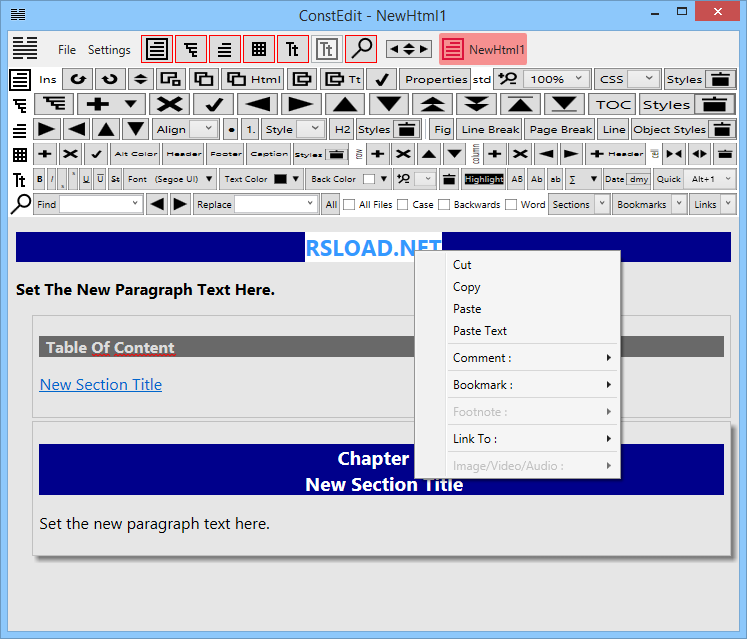747x639 pixels.
Task: Click the paste Tt text icon
Action: pyautogui.click(x=343, y=79)
